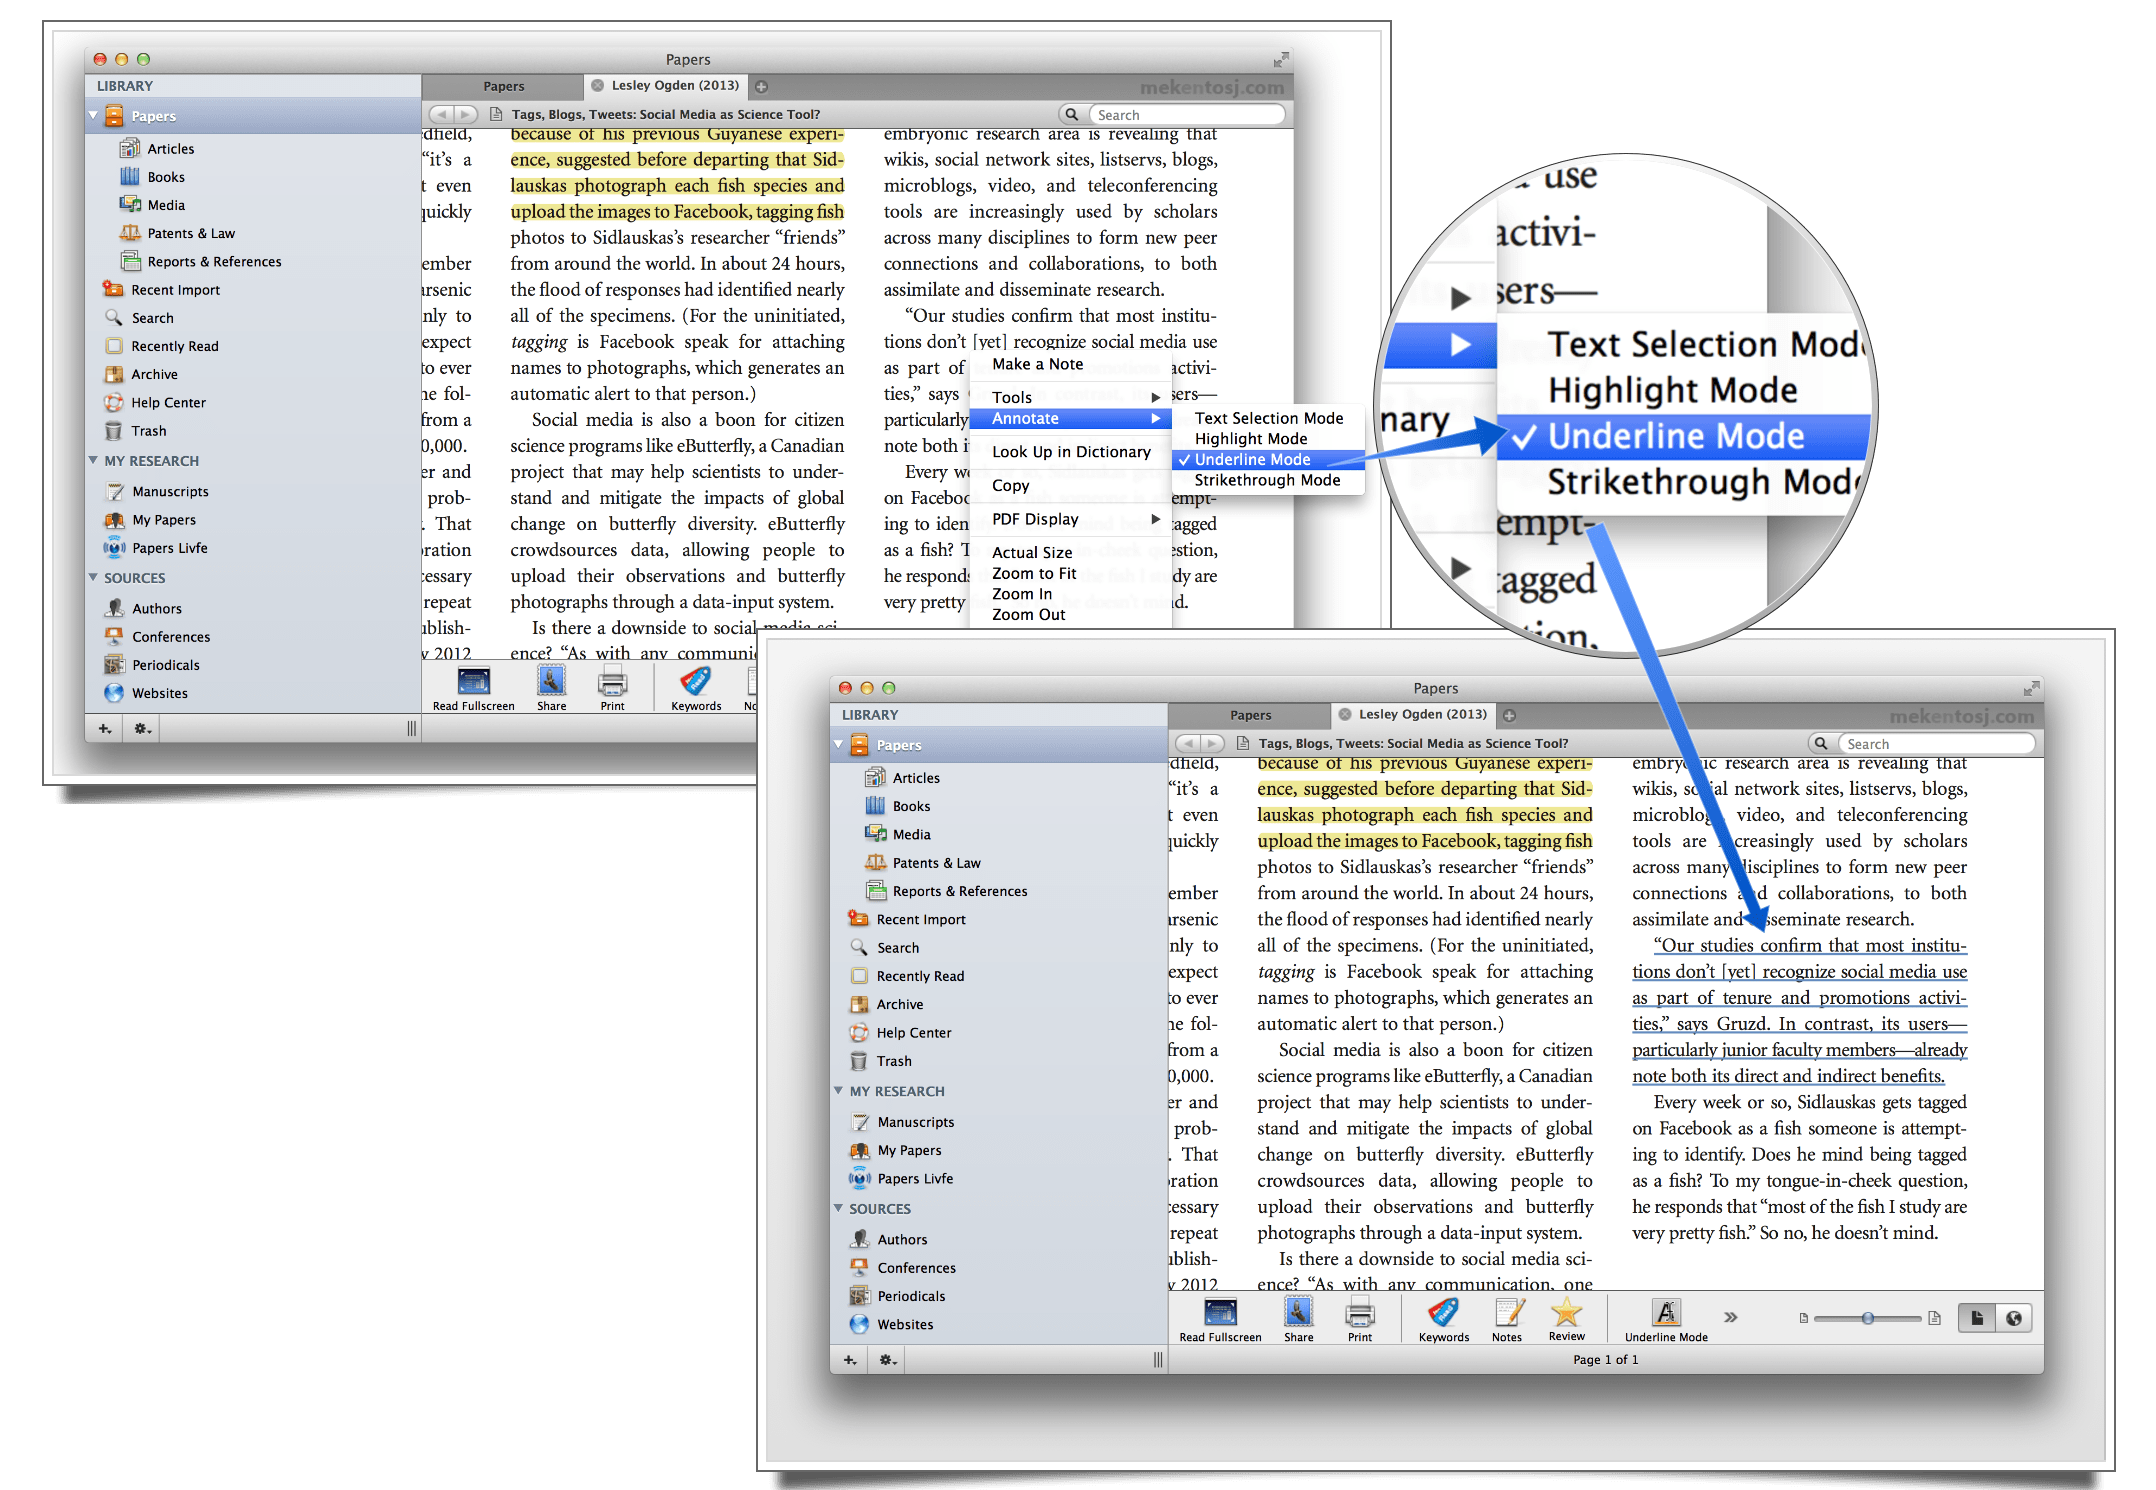Switch to PDF page view toggle
The width and height of the screenshot is (2156, 1490).
[x=1976, y=1317]
